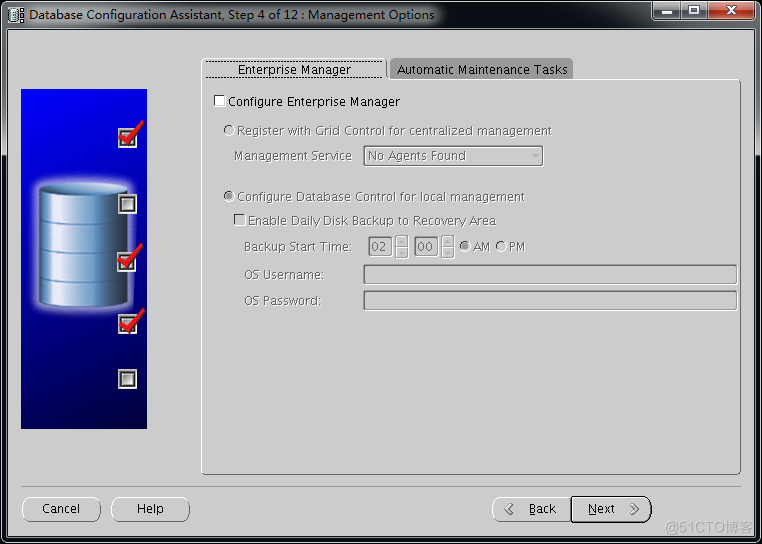The height and width of the screenshot is (544, 762).
Task: Choose the AM radio button
Action: coord(465,246)
